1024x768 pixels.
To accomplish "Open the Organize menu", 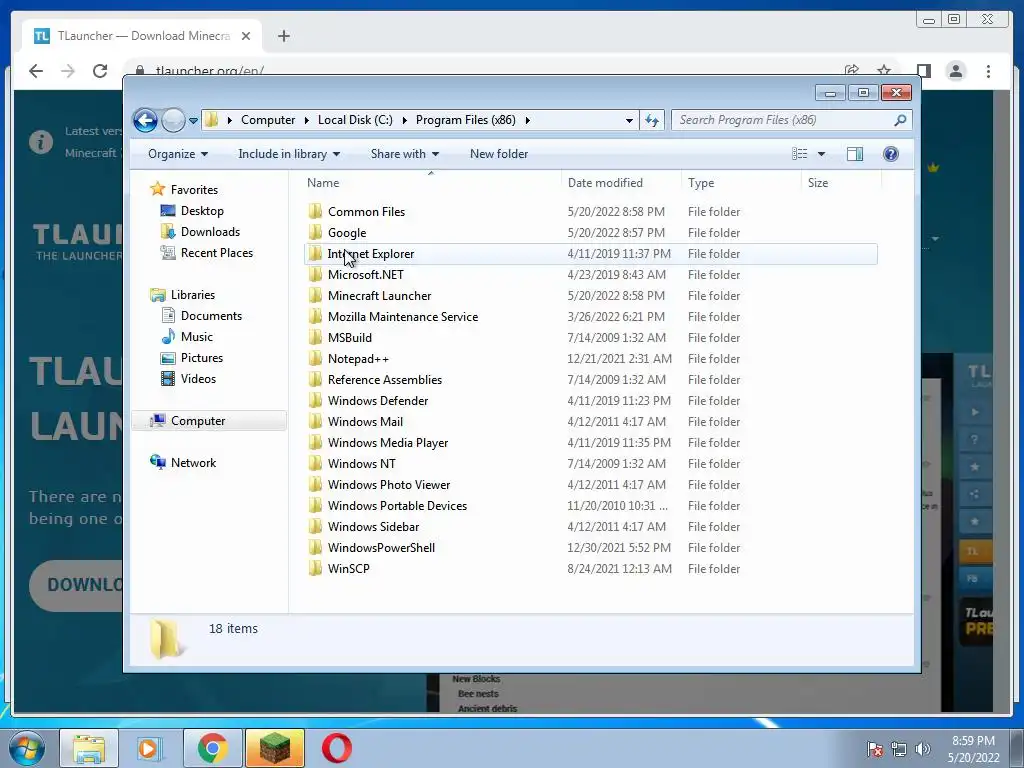I will coord(178,154).
